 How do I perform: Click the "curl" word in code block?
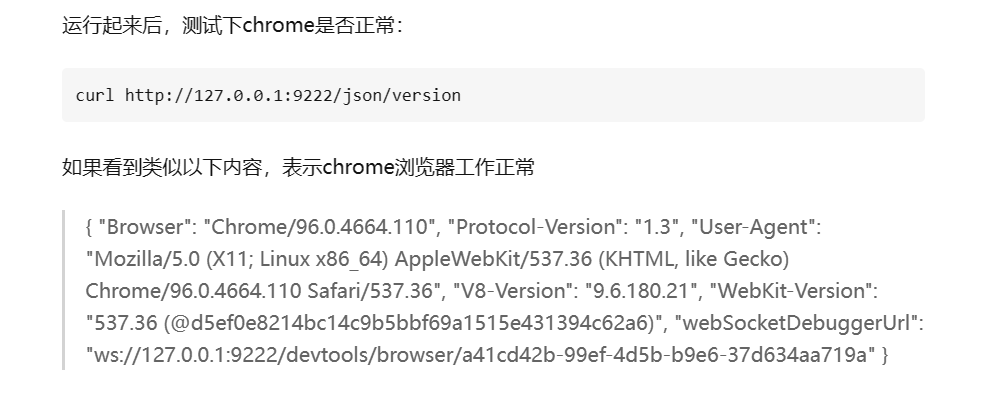coord(95,96)
